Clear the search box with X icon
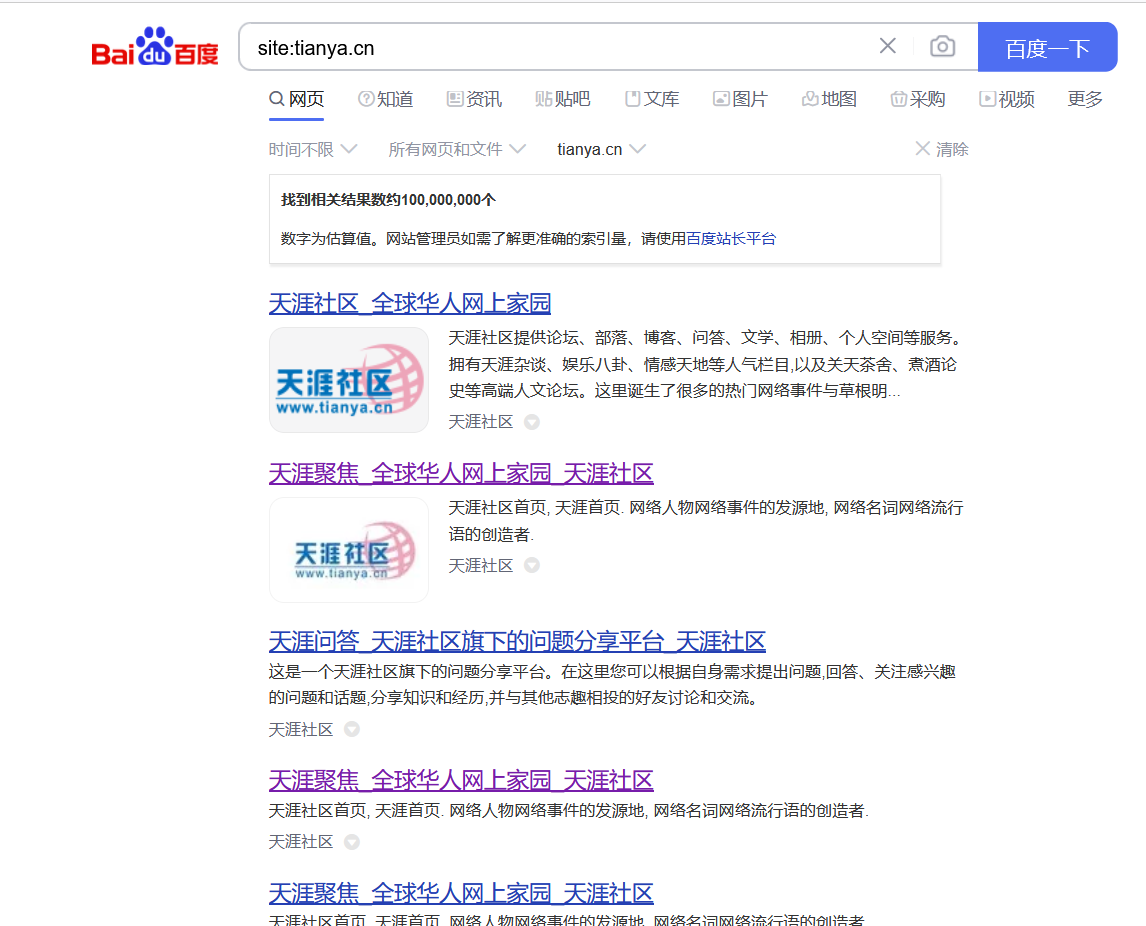Screen dimensions: 1146x926 point(887,46)
